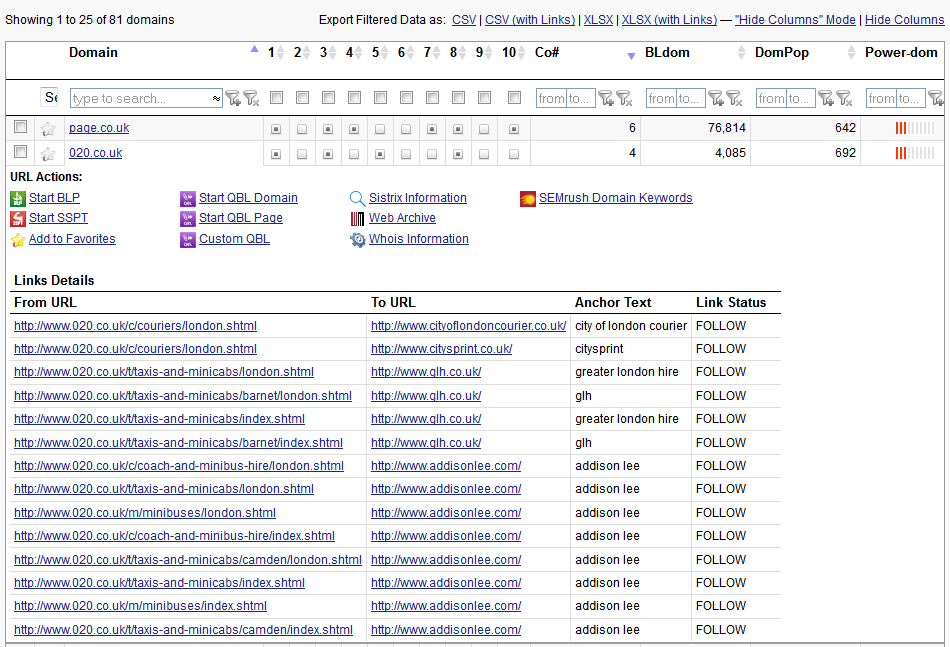Screen dimensions: 950x647
Task: Tick the filter checkbox under column 8
Action: [x=459, y=98]
